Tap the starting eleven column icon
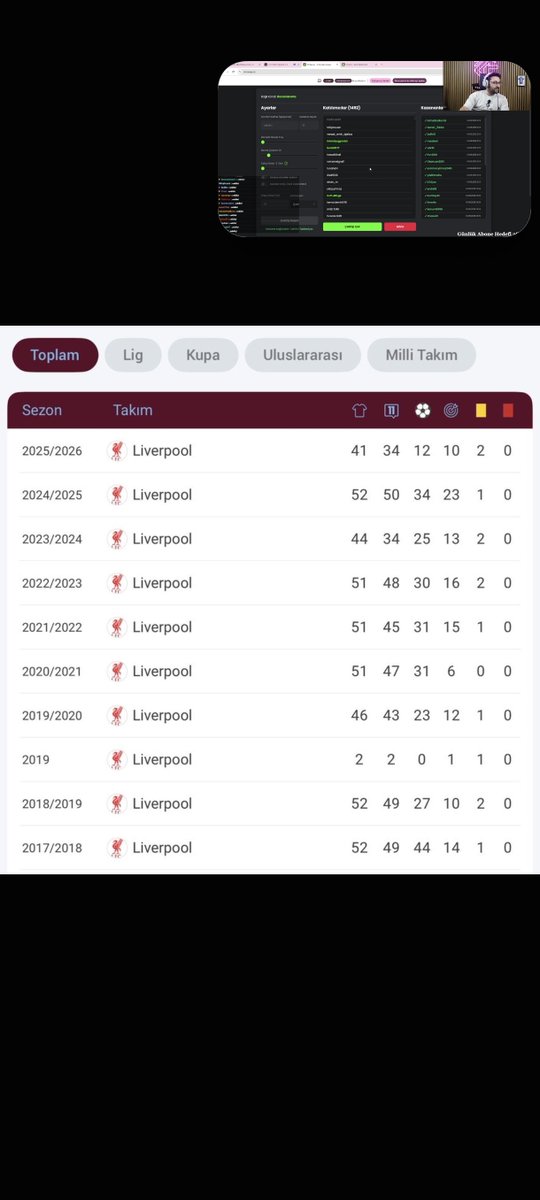Image resolution: width=540 pixels, height=1200 pixels. click(x=391, y=410)
